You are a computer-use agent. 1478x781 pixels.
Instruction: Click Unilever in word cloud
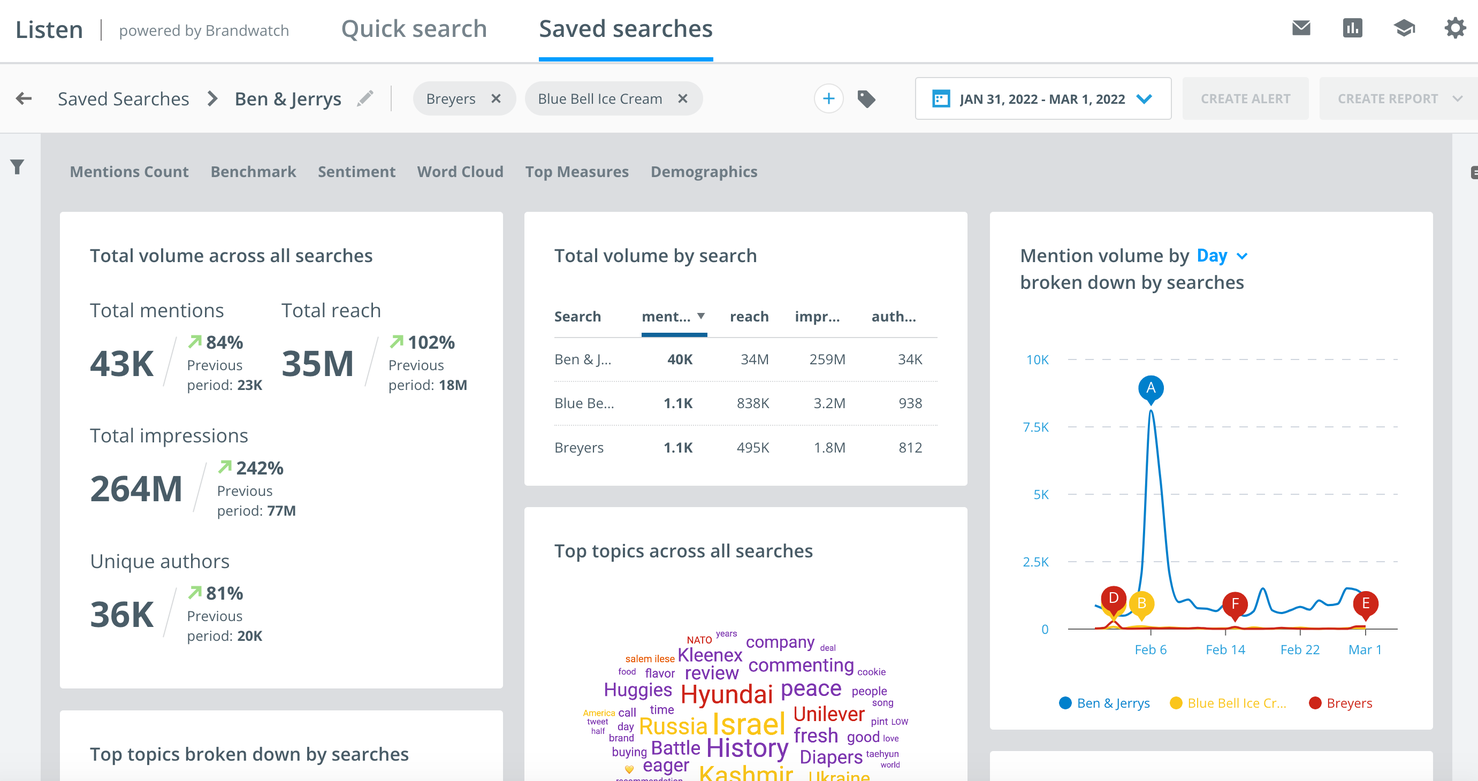[828, 714]
